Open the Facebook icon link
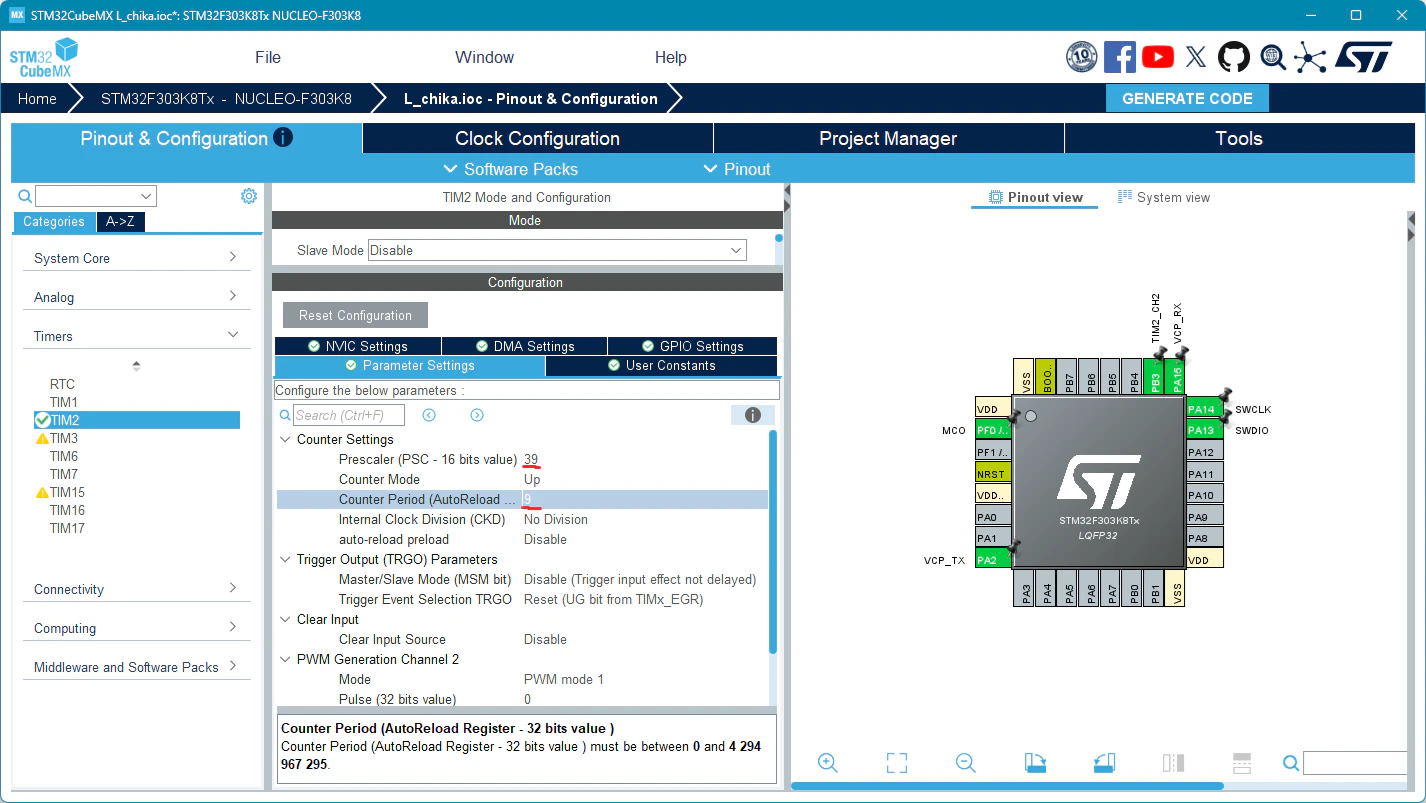 [x=1119, y=57]
